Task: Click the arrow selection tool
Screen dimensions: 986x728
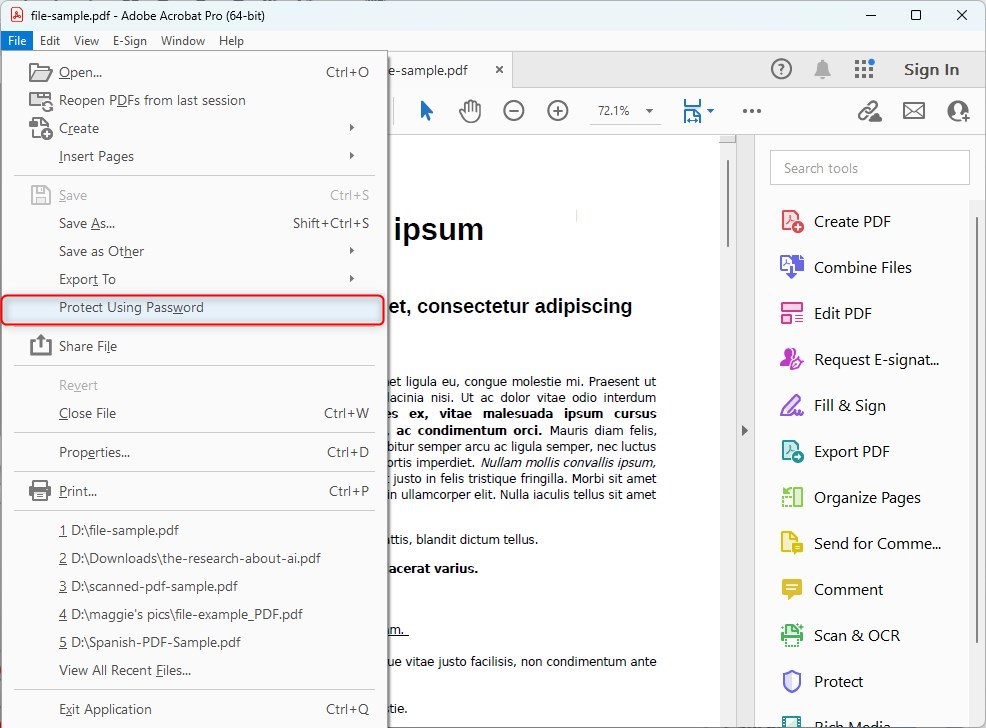Action: pyautogui.click(x=426, y=111)
